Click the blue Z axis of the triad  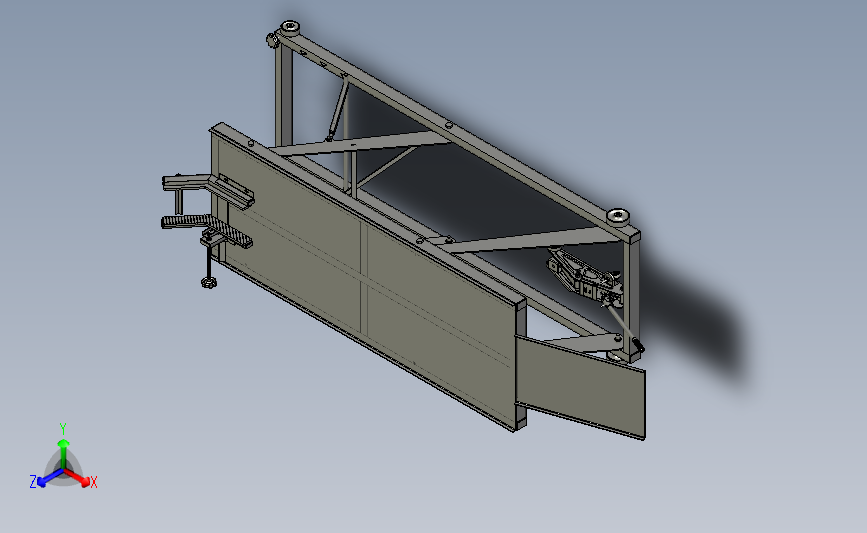click(x=50, y=478)
